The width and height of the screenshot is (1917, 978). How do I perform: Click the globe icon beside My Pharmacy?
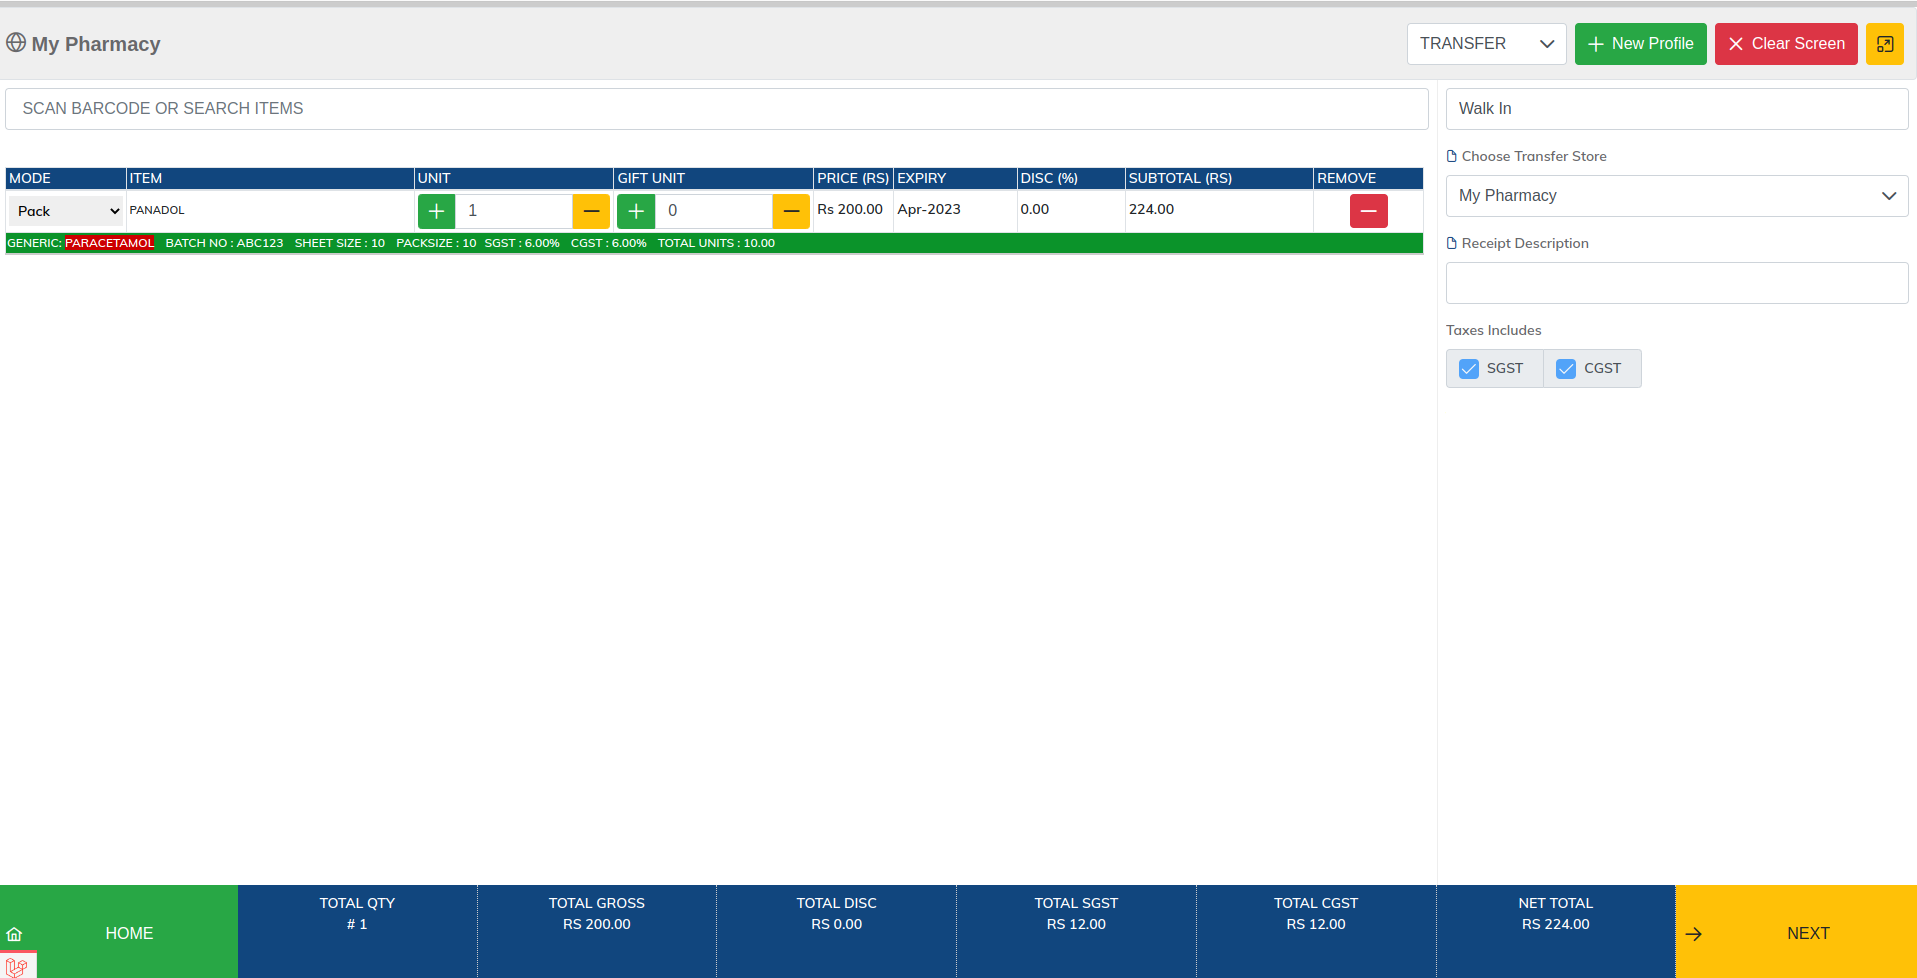click(16, 43)
